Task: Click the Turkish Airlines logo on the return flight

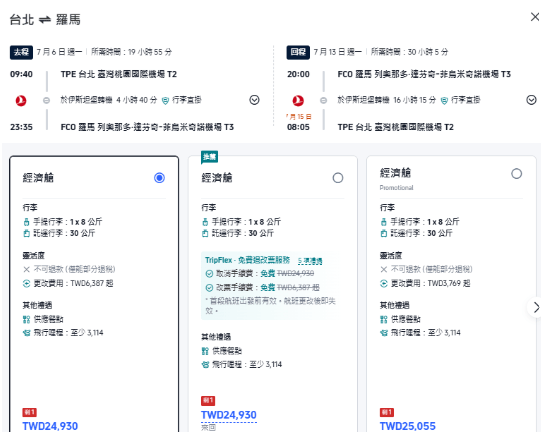Action: coord(298,100)
